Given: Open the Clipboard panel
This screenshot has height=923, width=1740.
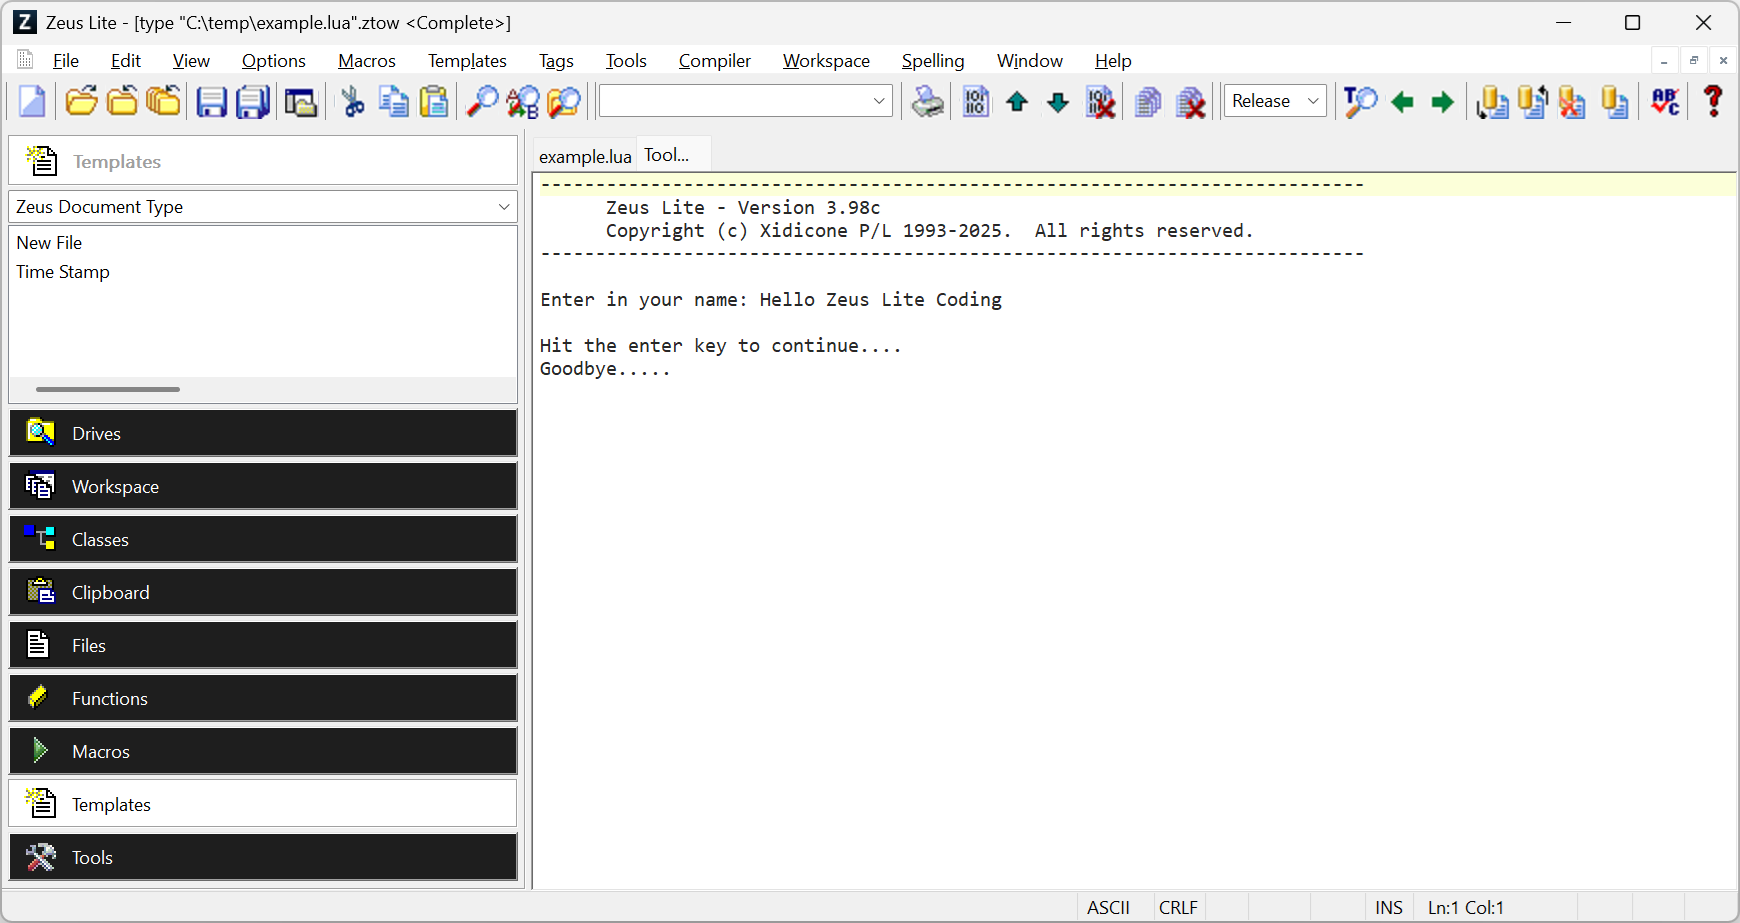Looking at the screenshot, I should coord(263,592).
